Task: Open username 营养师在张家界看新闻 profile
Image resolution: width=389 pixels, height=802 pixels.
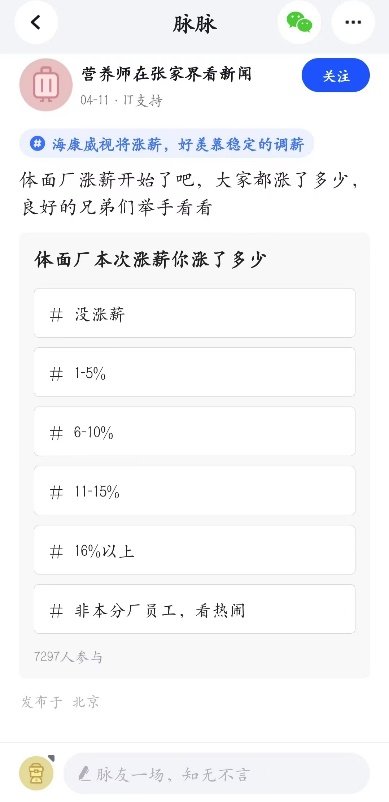Action: pos(166,74)
